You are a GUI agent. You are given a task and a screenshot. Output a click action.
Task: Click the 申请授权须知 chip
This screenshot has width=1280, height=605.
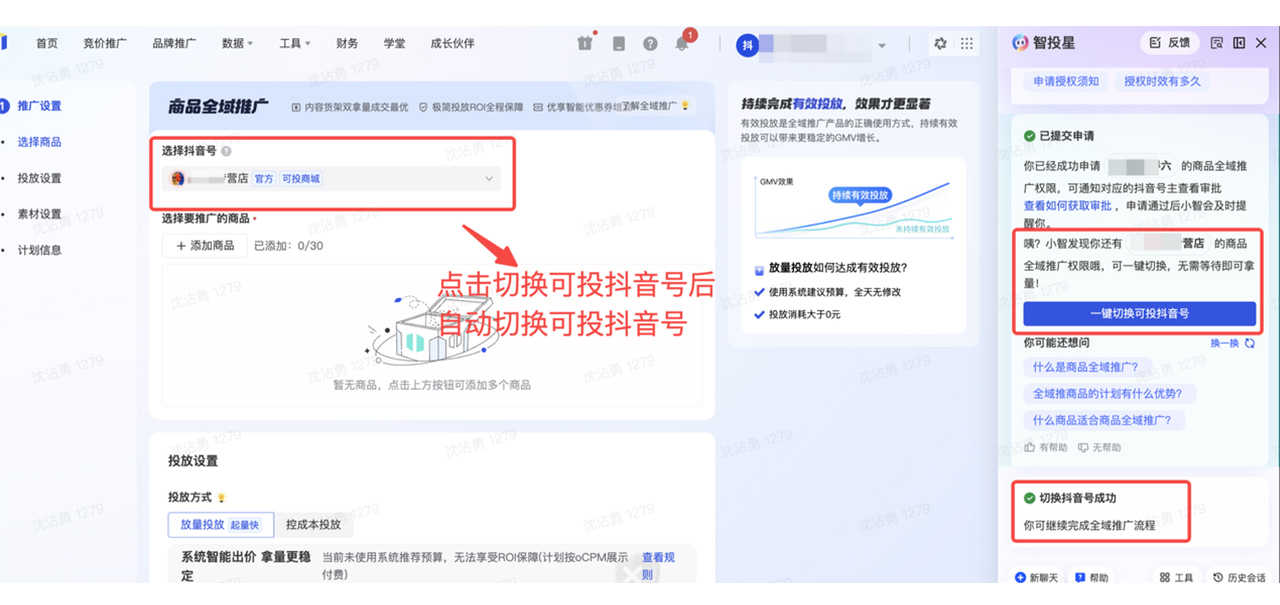click(1066, 81)
